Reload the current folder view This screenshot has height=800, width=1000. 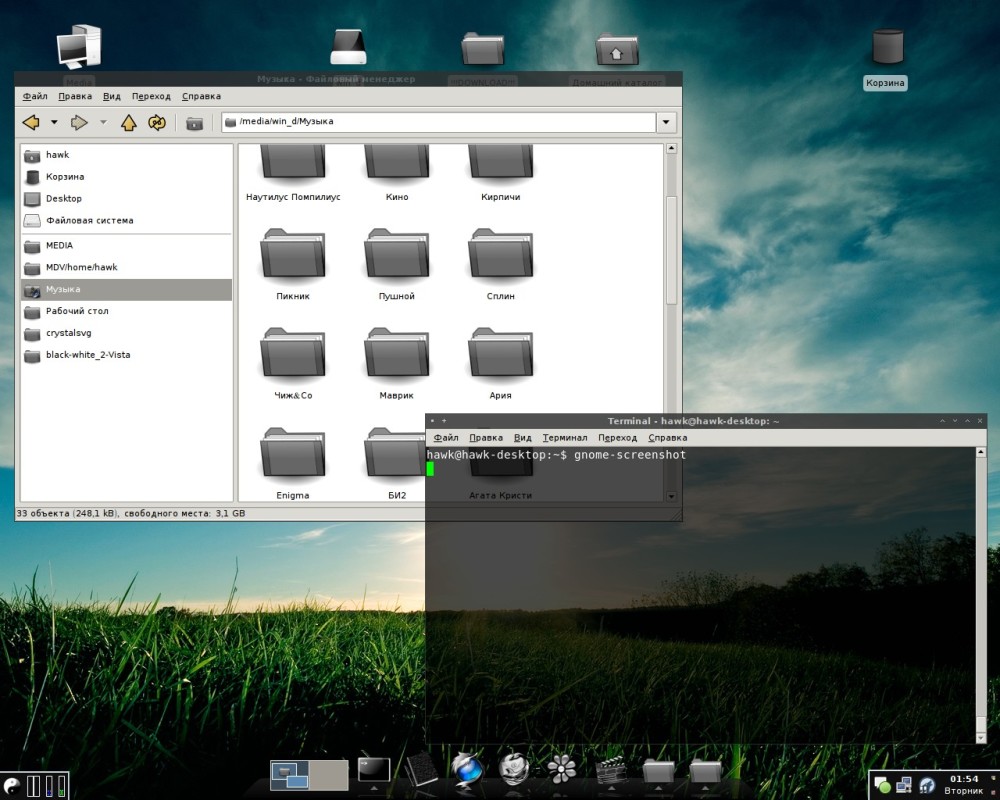[157, 122]
